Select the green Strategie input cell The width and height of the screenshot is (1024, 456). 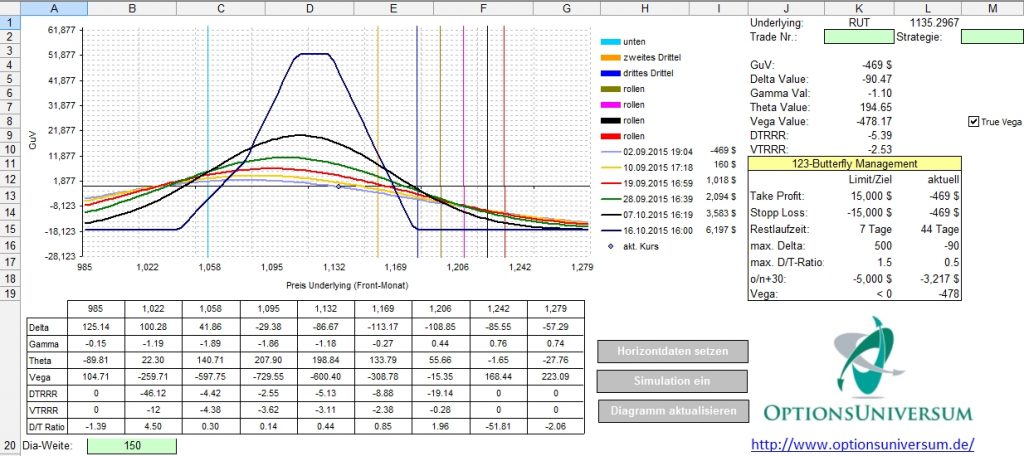click(x=990, y=37)
